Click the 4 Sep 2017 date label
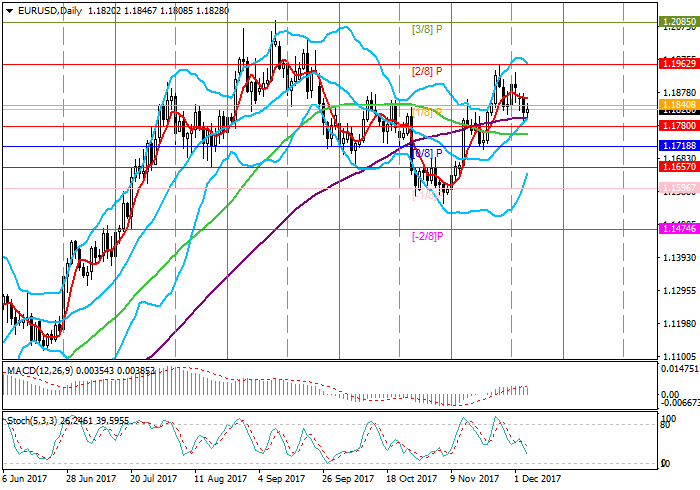The image size is (700, 490). click(282, 479)
